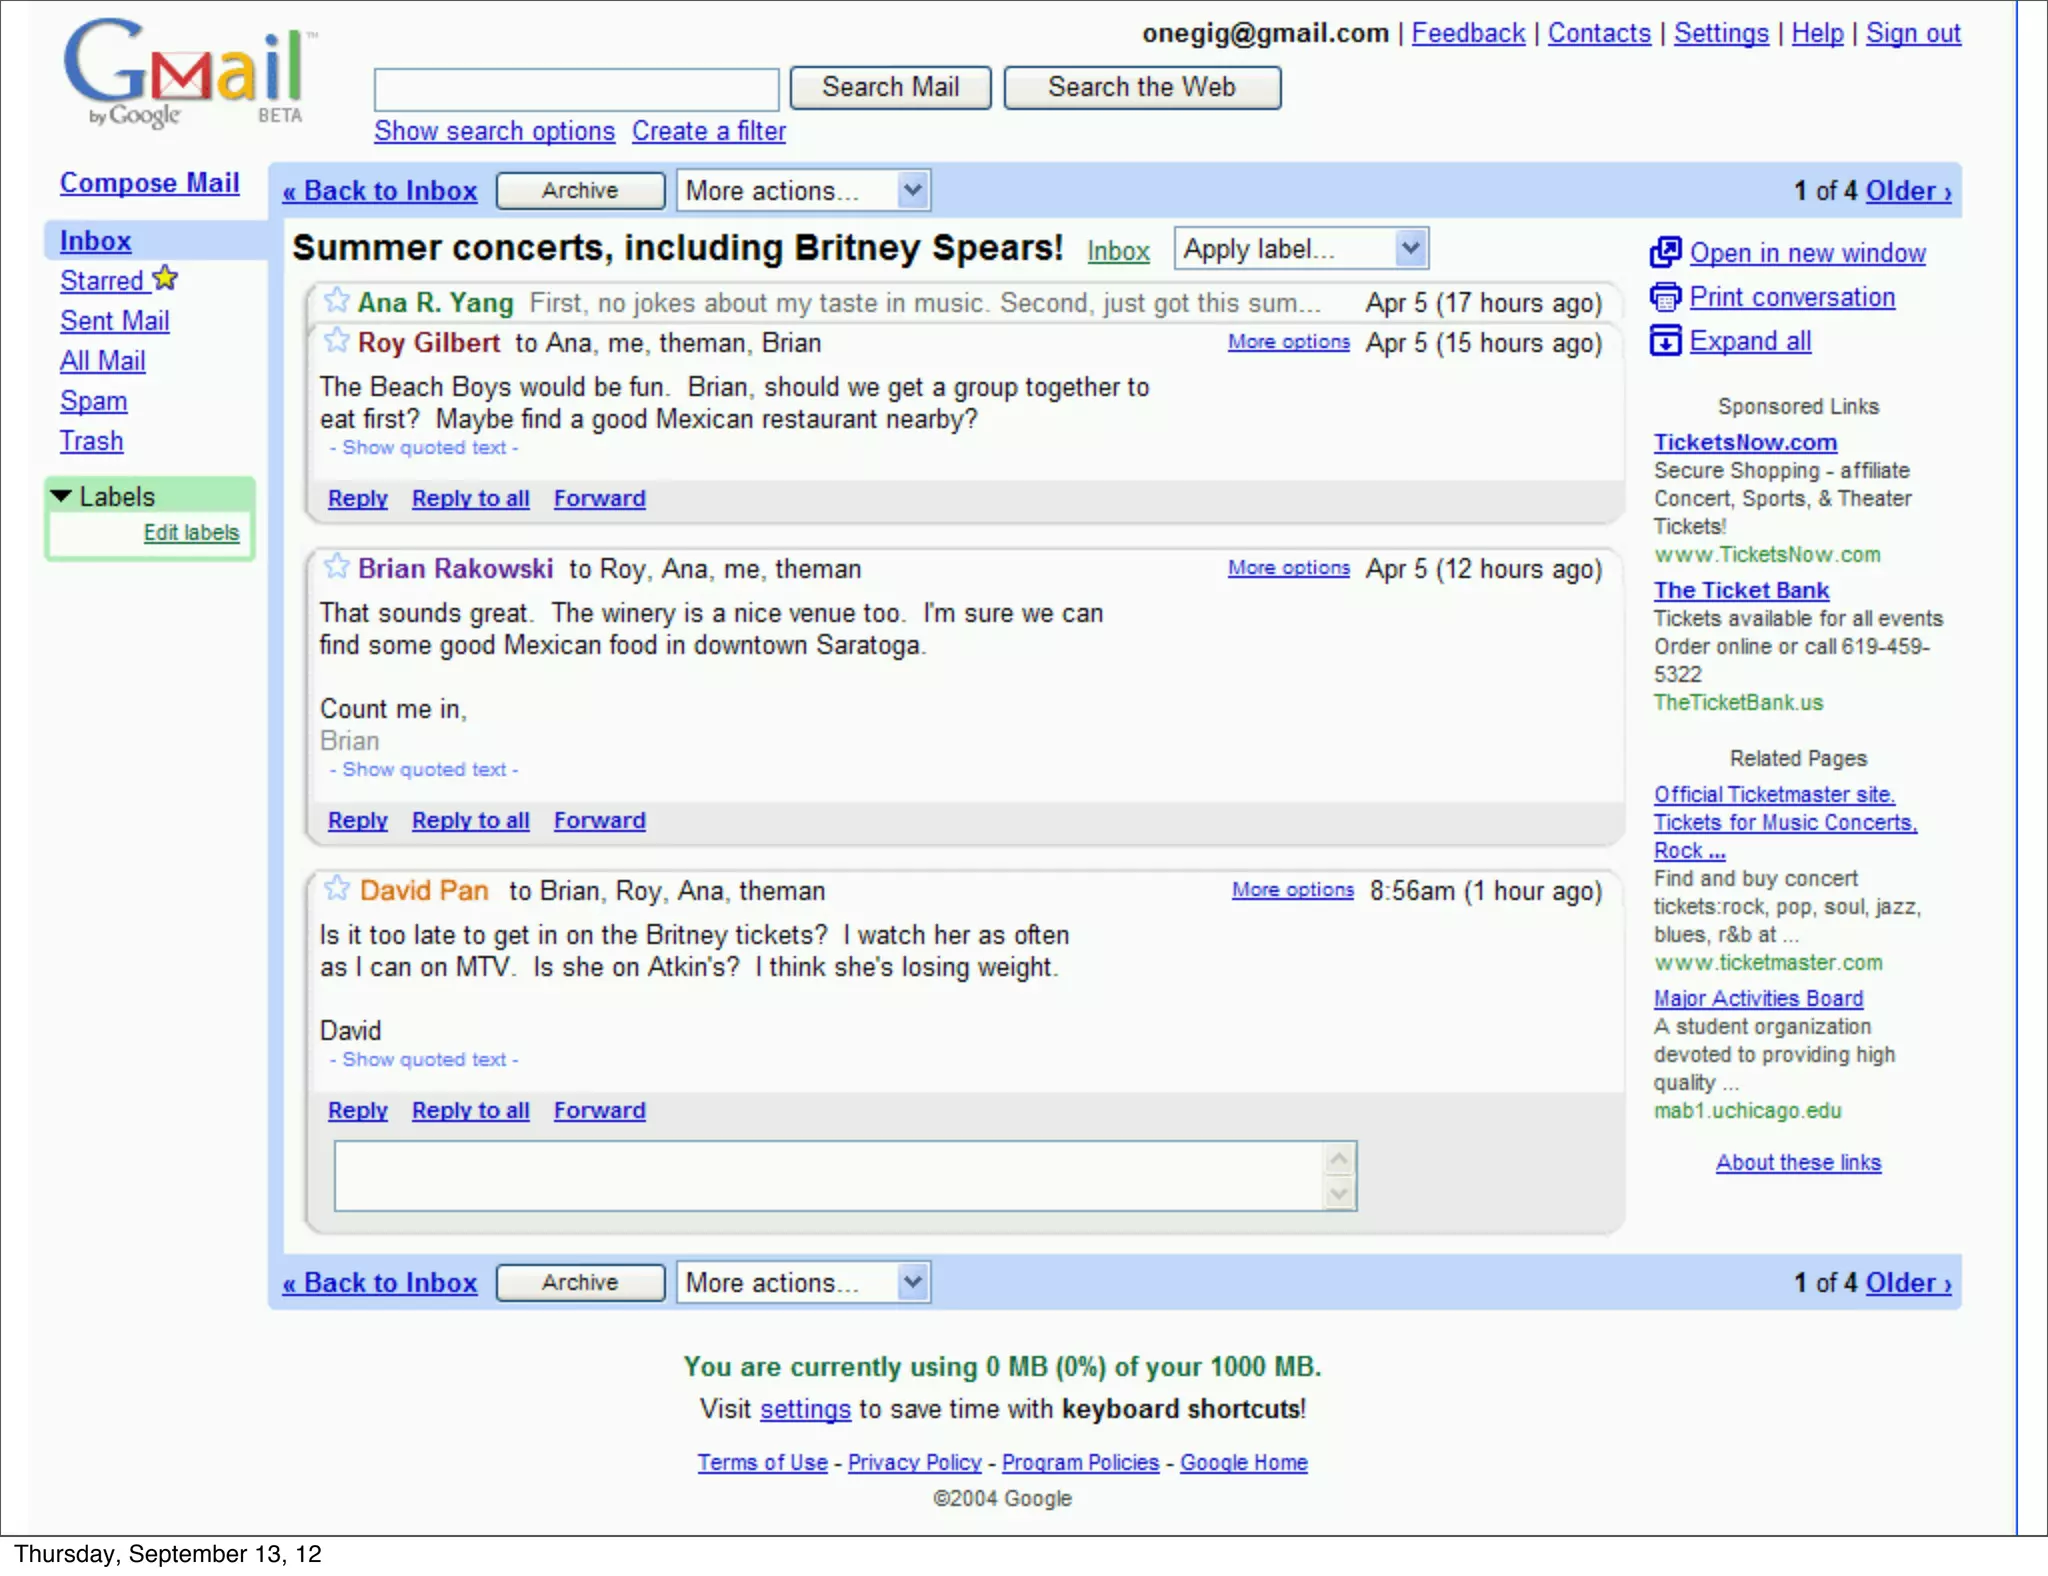Go to the Sent Mail folder
Image resolution: width=2048 pixels, height=1576 pixels.
(114, 321)
